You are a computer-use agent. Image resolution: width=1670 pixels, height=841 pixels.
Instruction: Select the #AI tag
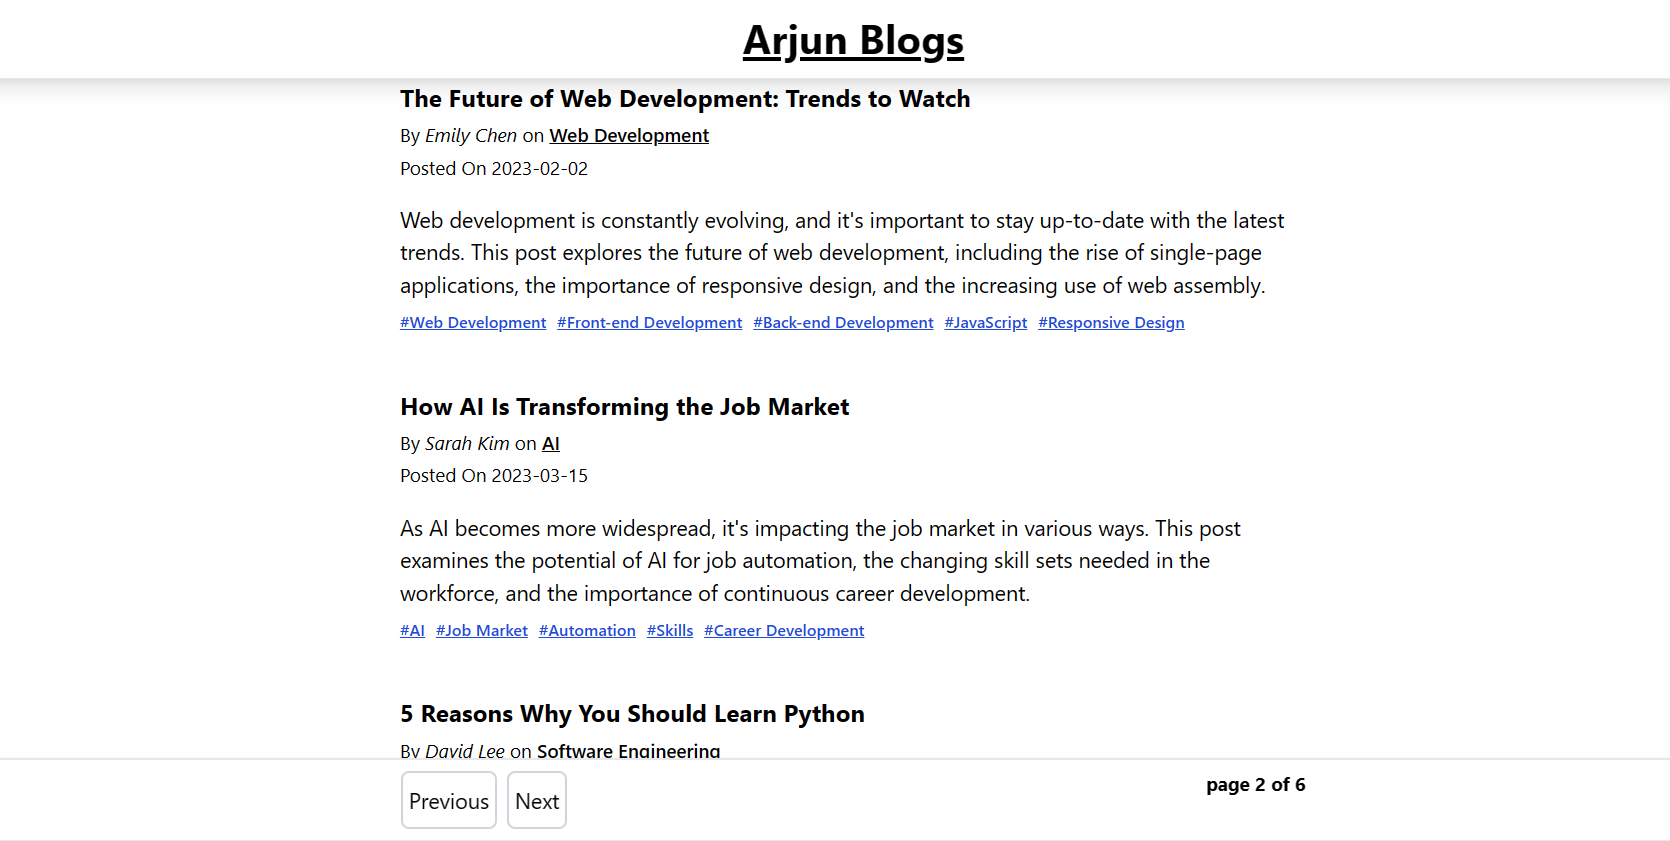click(x=413, y=630)
